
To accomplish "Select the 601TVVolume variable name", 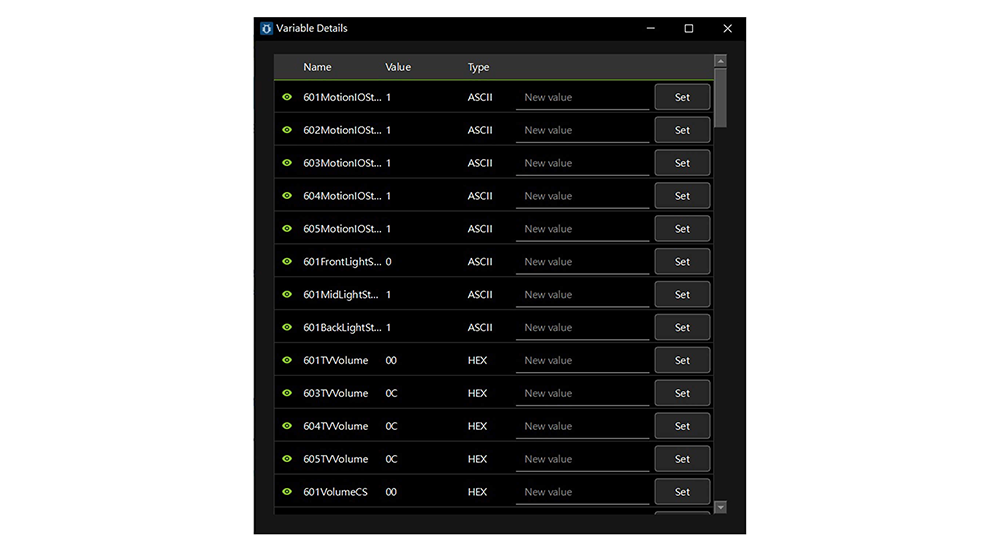I will click(x=335, y=360).
